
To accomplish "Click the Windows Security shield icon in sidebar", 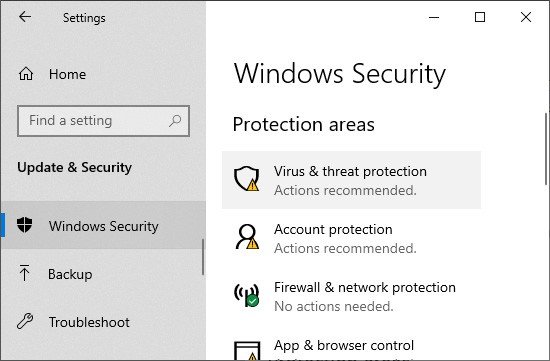I will [25, 225].
